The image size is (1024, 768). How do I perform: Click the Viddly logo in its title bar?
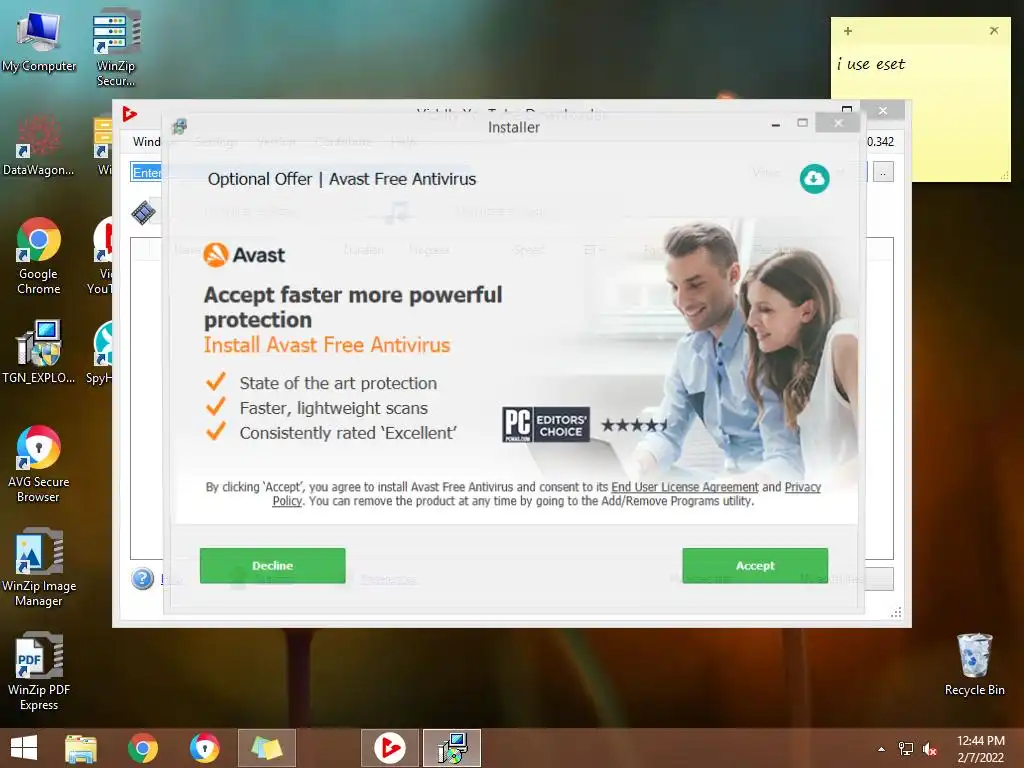tap(129, 114)
